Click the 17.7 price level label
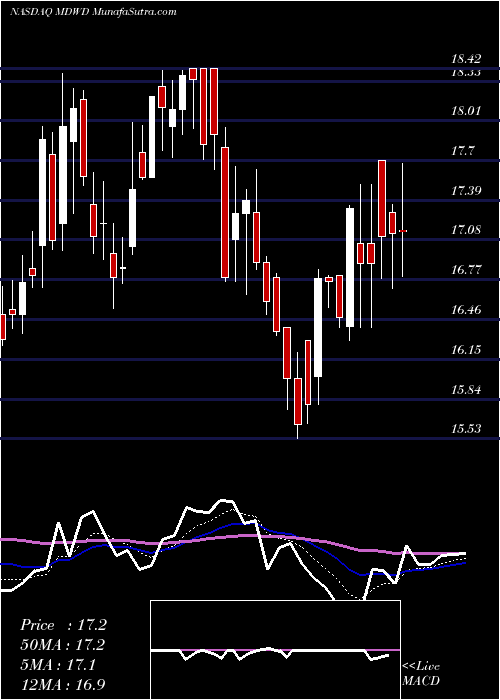This screenshot has width=500, height=700. click(462, 151)
